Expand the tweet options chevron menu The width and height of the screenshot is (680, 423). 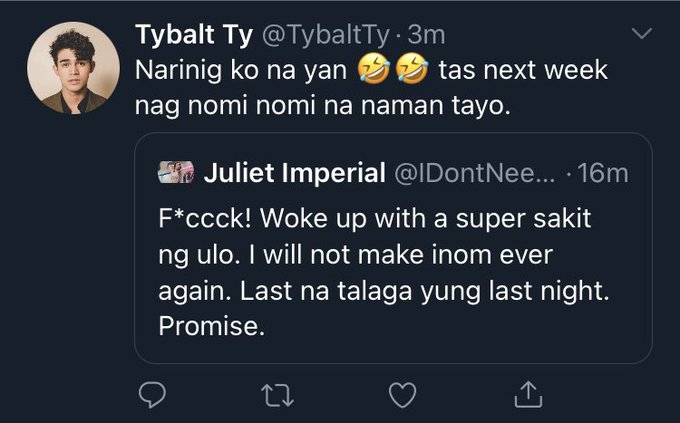click(642, 36)
